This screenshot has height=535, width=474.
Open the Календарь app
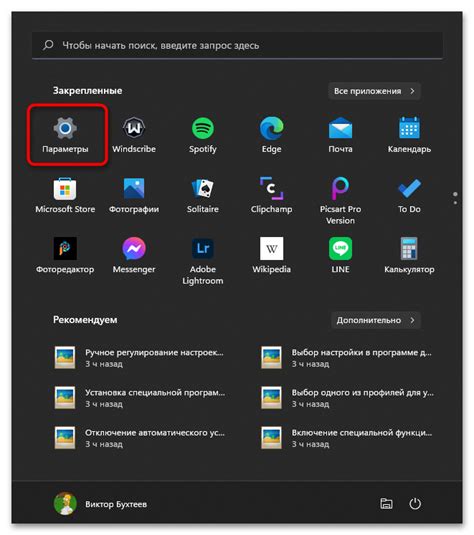(409, 135)
